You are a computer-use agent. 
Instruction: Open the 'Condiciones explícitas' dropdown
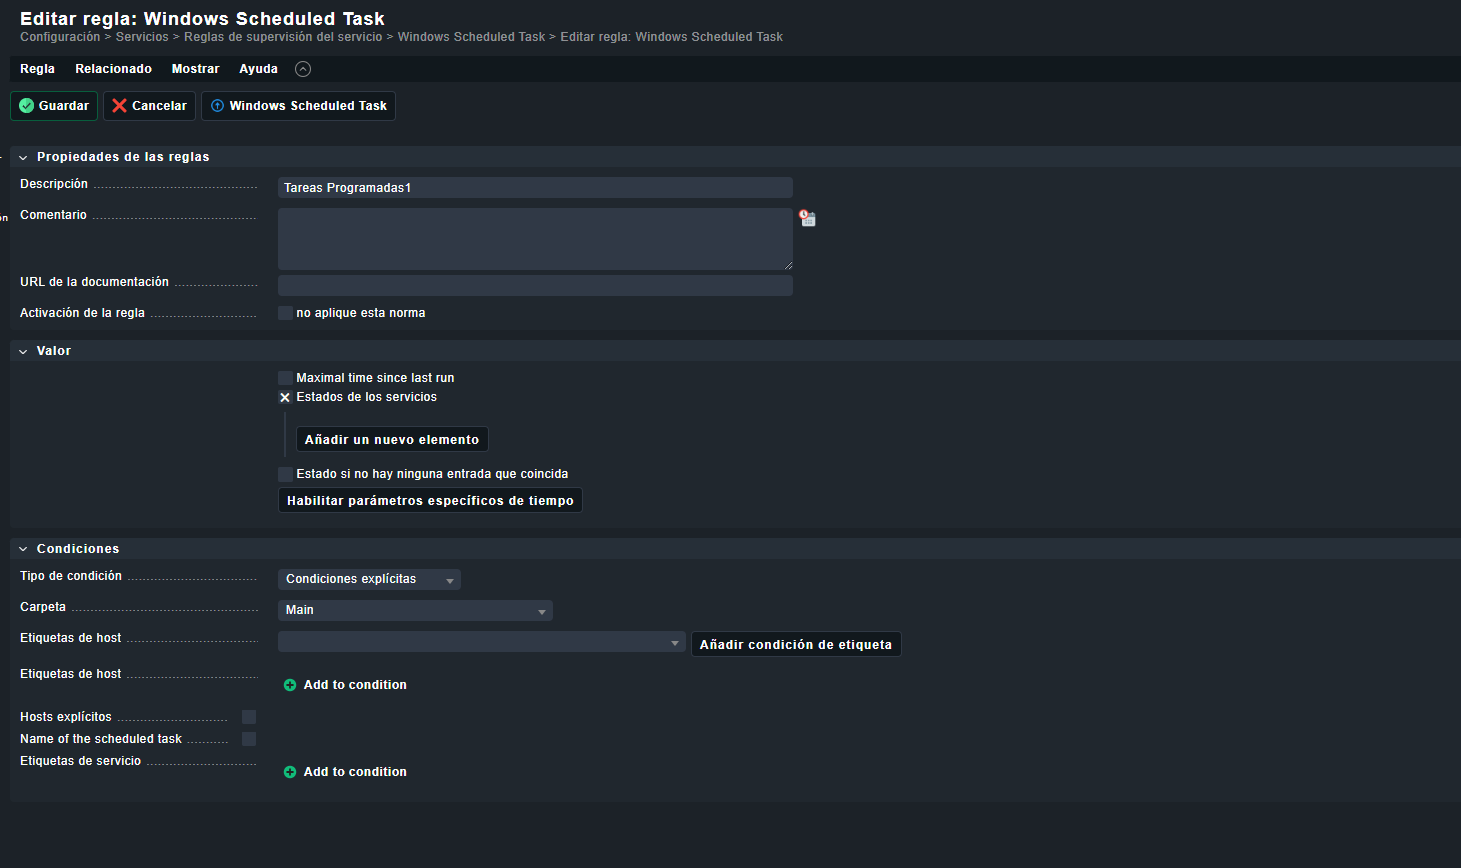point(369,579)
